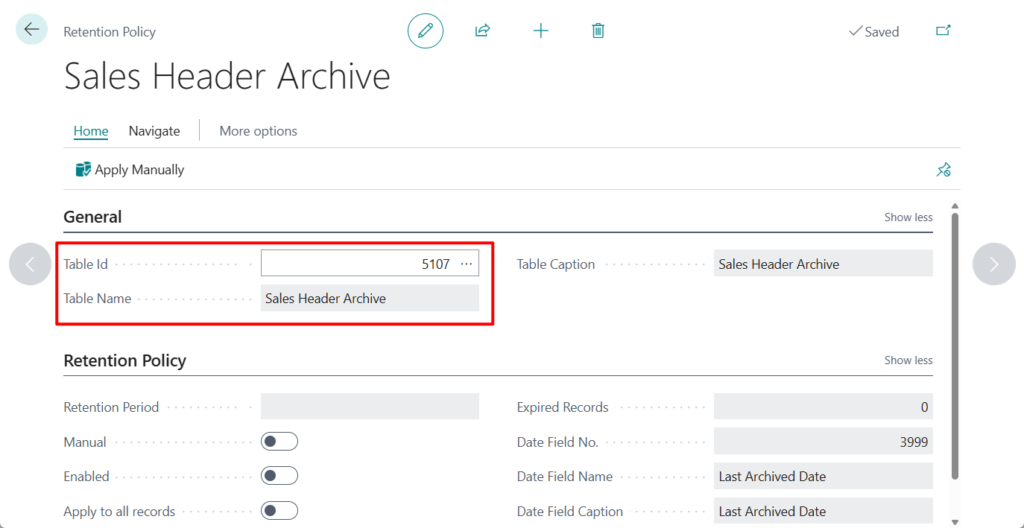
Task: Click the trash delete icon
Action: [x=598, y=31]
